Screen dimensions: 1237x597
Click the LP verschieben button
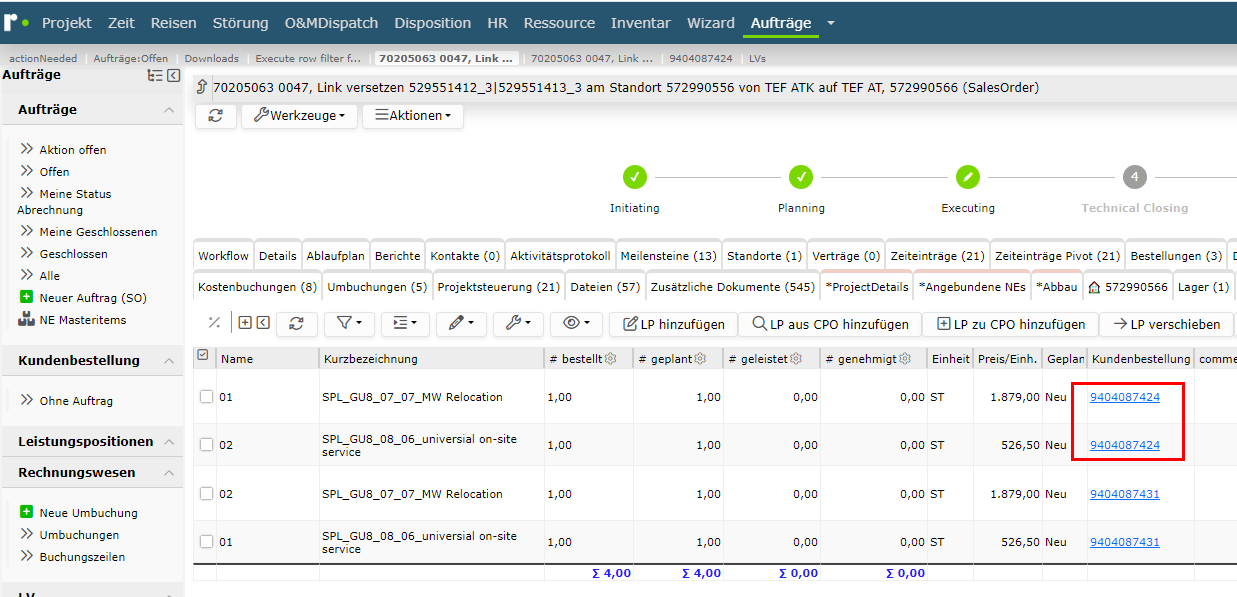pyautogui.click(x=1166, y=324)
